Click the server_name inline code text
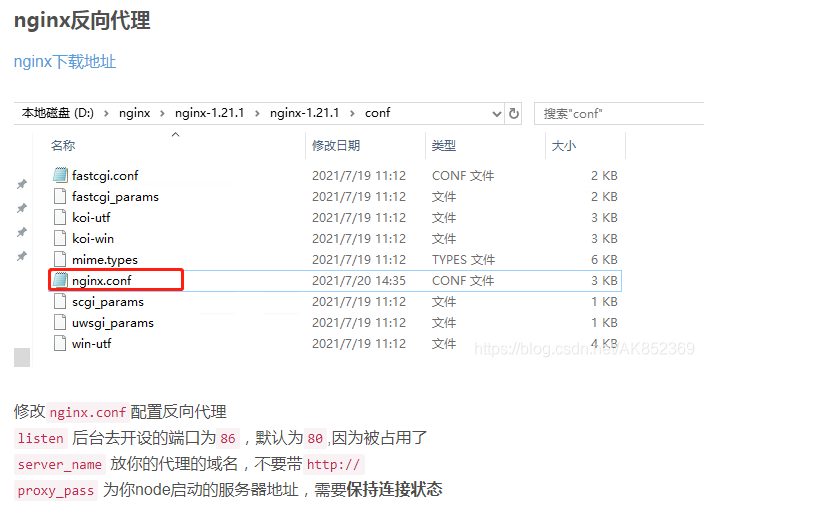 pyautogui.click(x=59, y=465)
